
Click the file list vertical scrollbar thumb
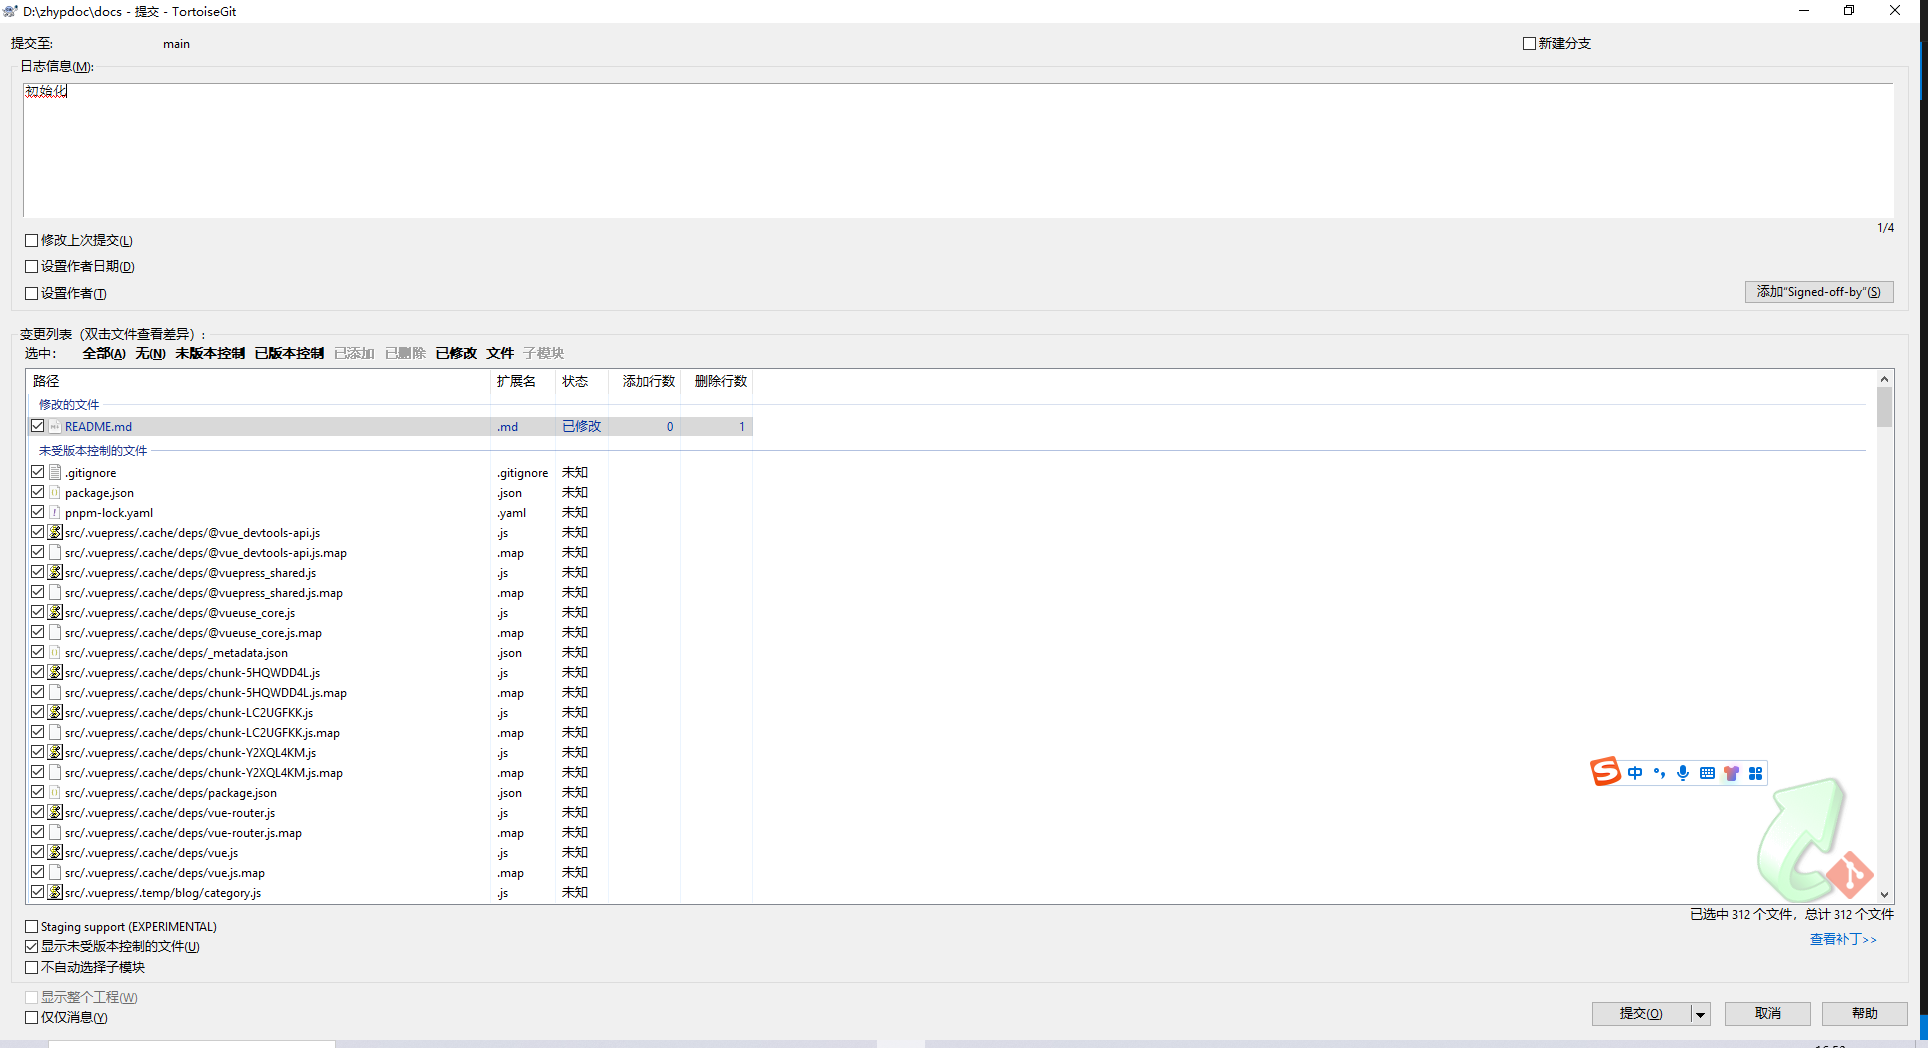1884,407
